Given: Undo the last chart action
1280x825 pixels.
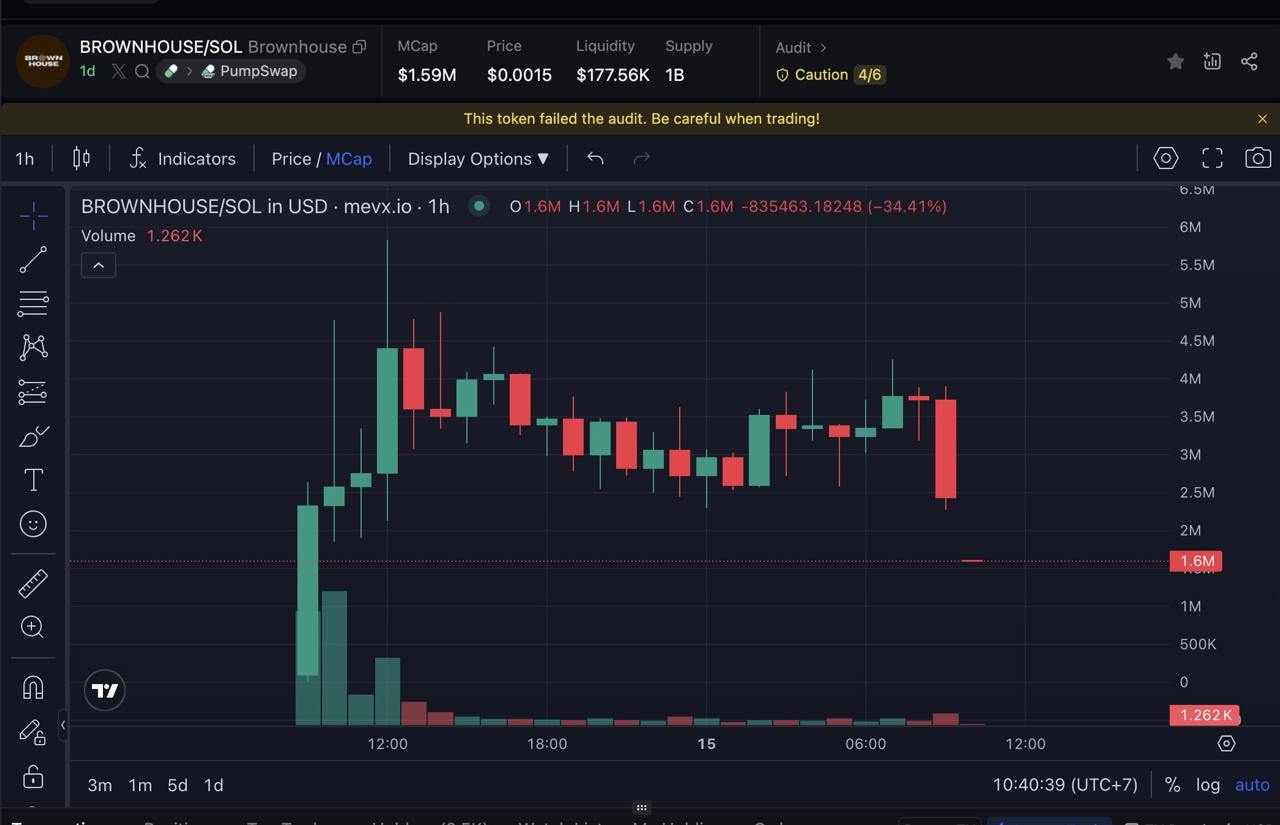Looking at the screenshot, I should (x=595, y=158).
